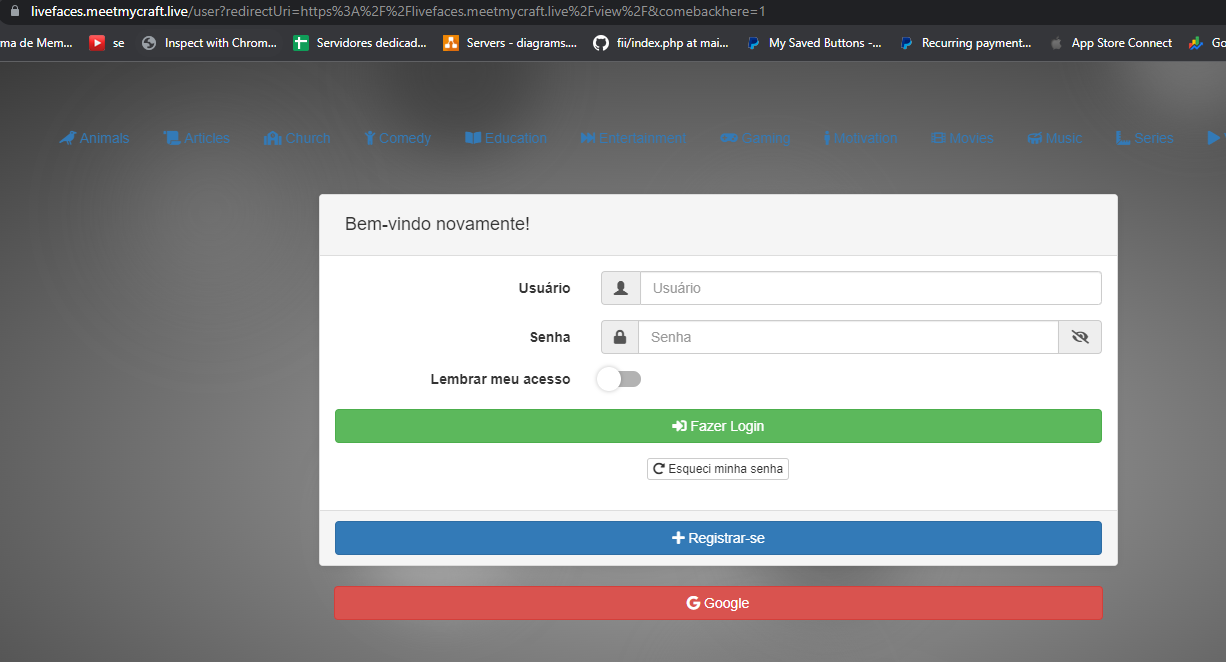This screenshot has height=662, width=1226.
Task: Focus the Senha password field
Action: pos(848,337)
